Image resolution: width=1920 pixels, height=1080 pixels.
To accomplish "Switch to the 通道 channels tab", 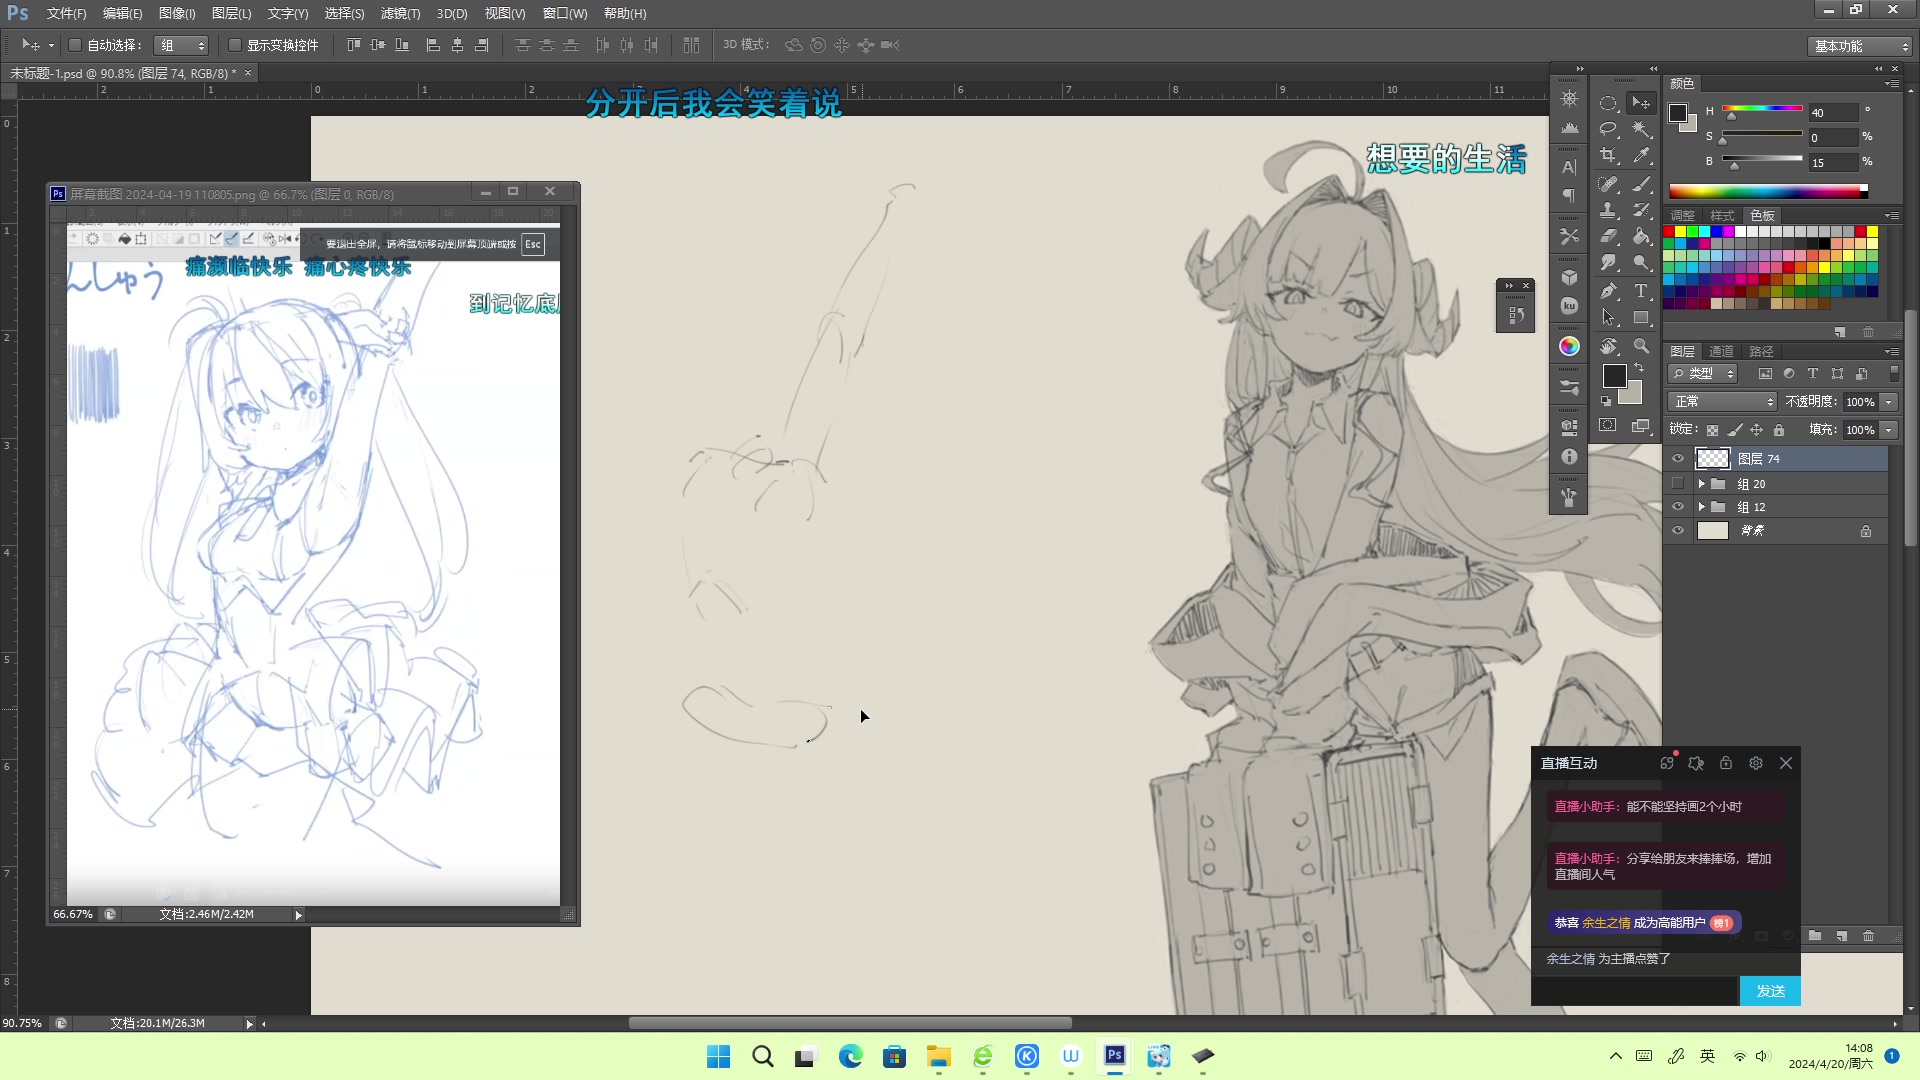I will click(x=1722, y=352).
